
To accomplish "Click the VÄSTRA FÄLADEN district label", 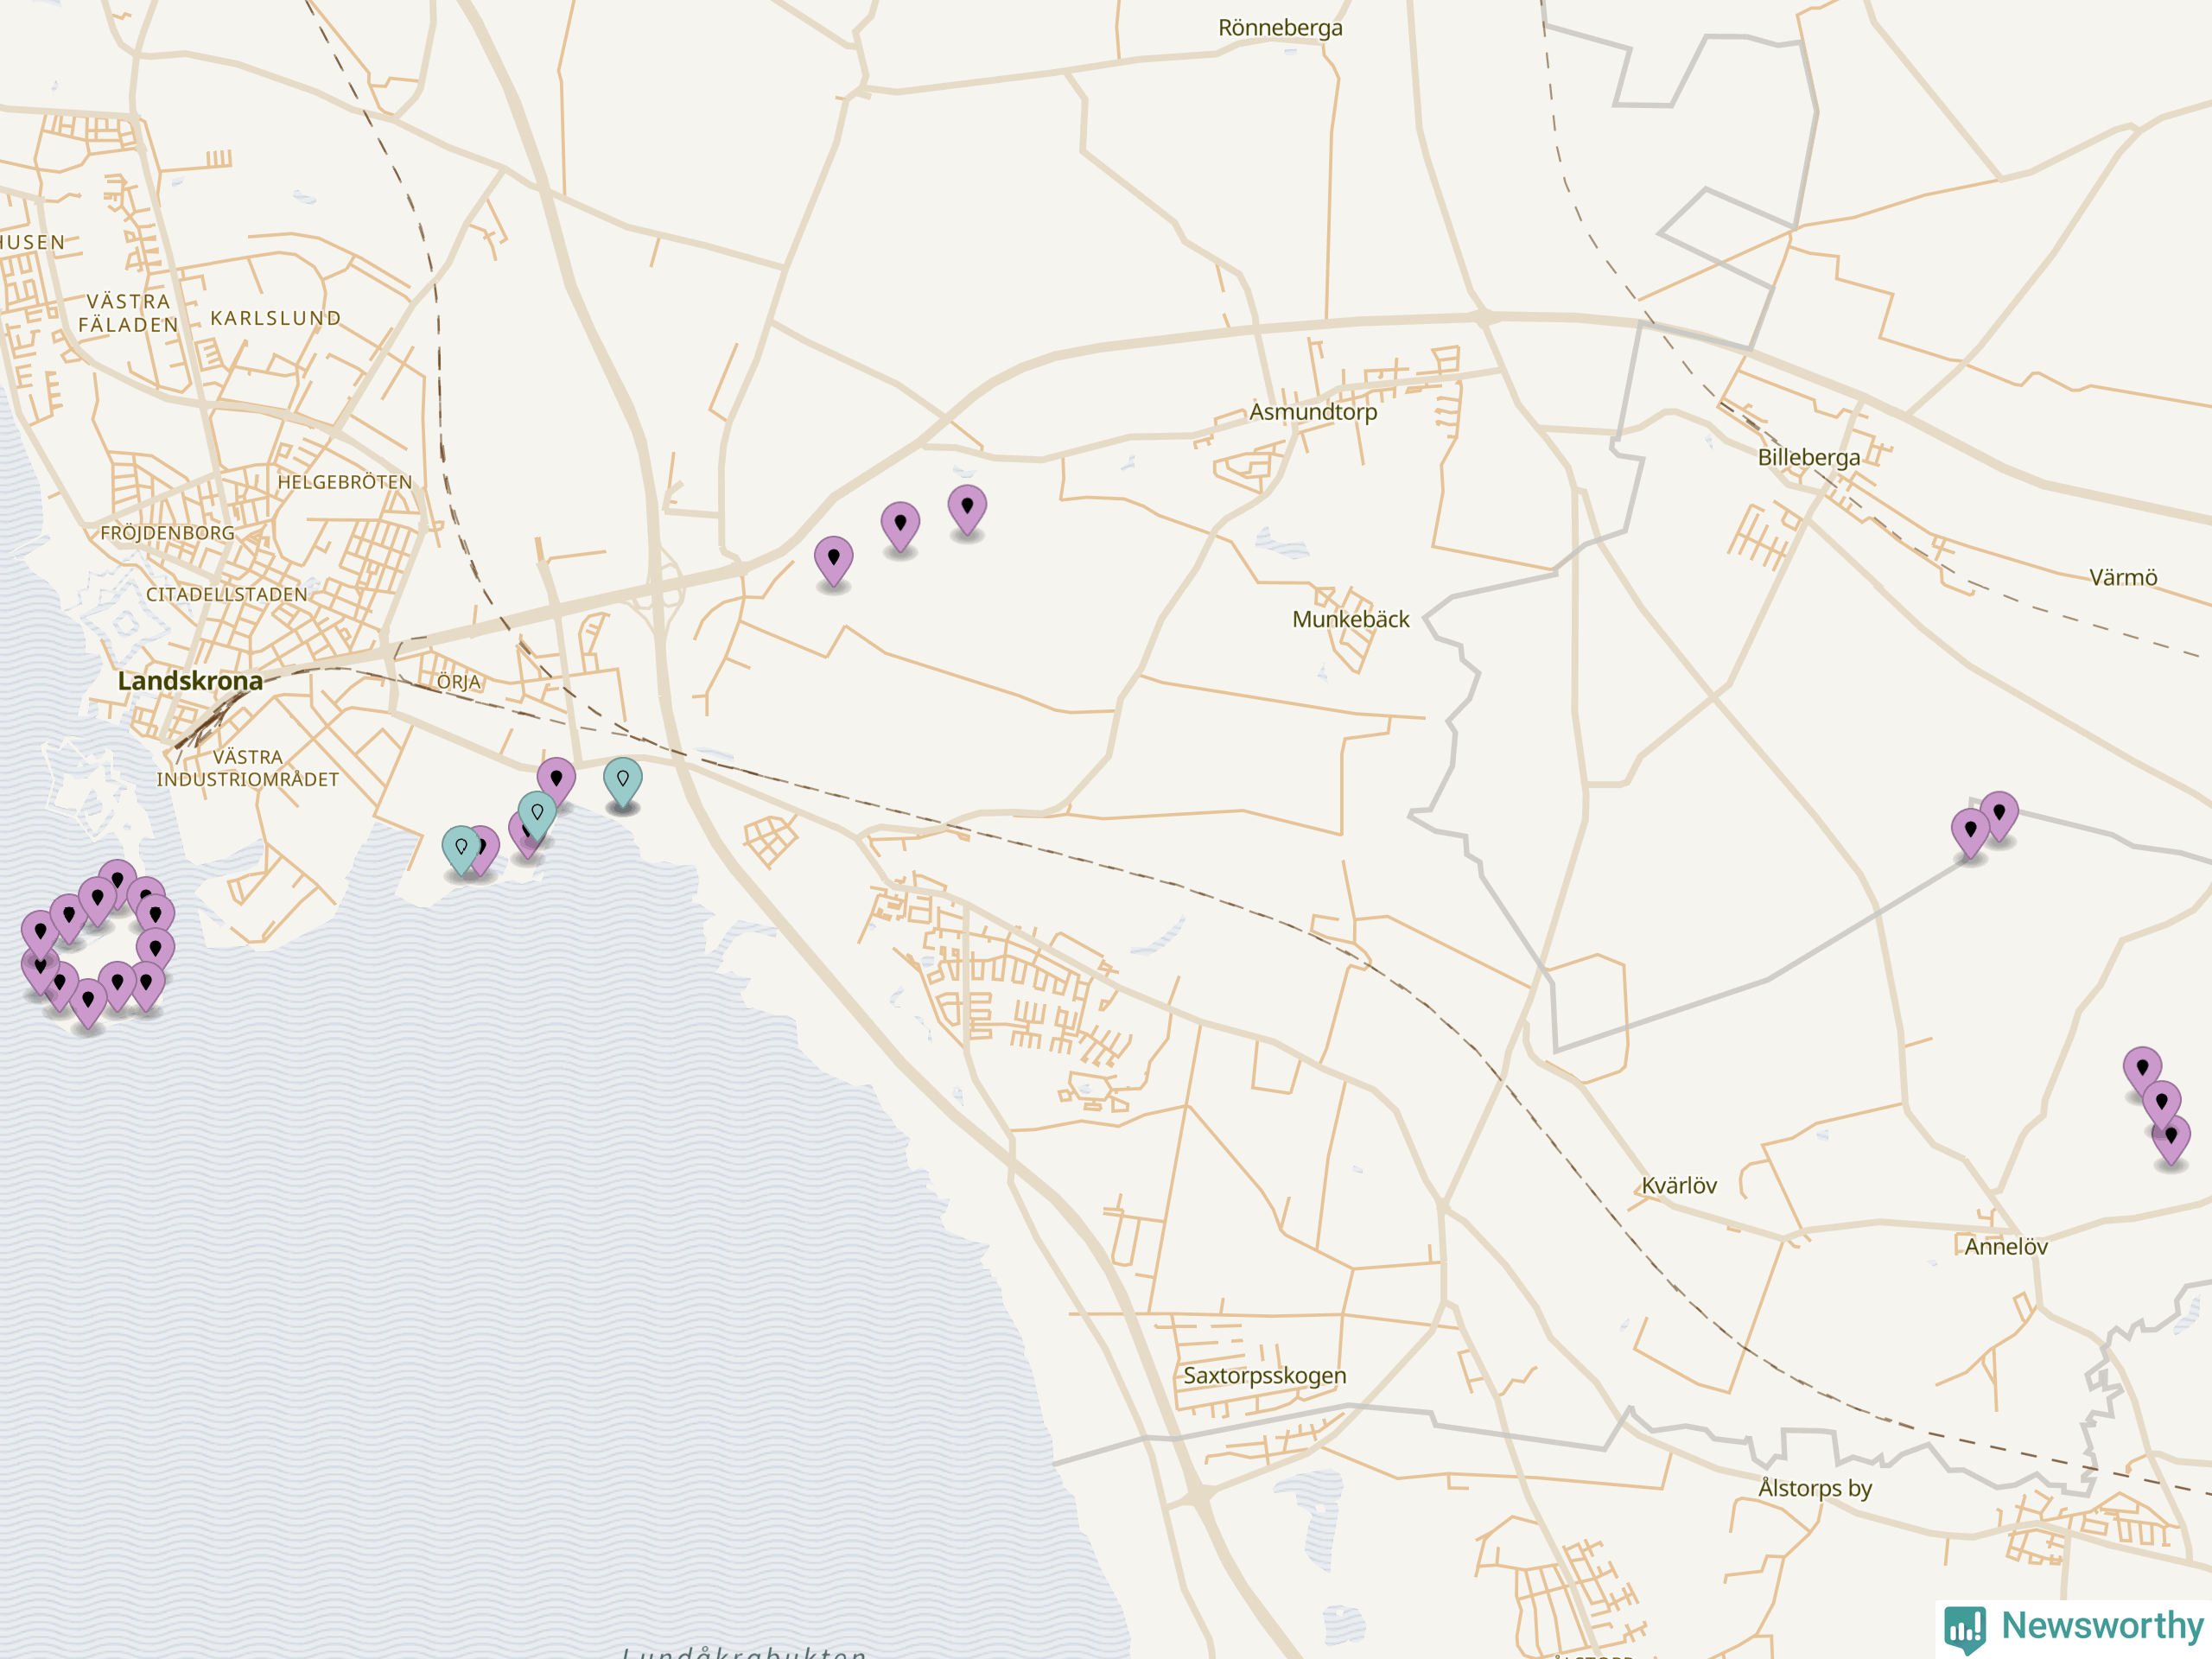I will click(128, 313).
